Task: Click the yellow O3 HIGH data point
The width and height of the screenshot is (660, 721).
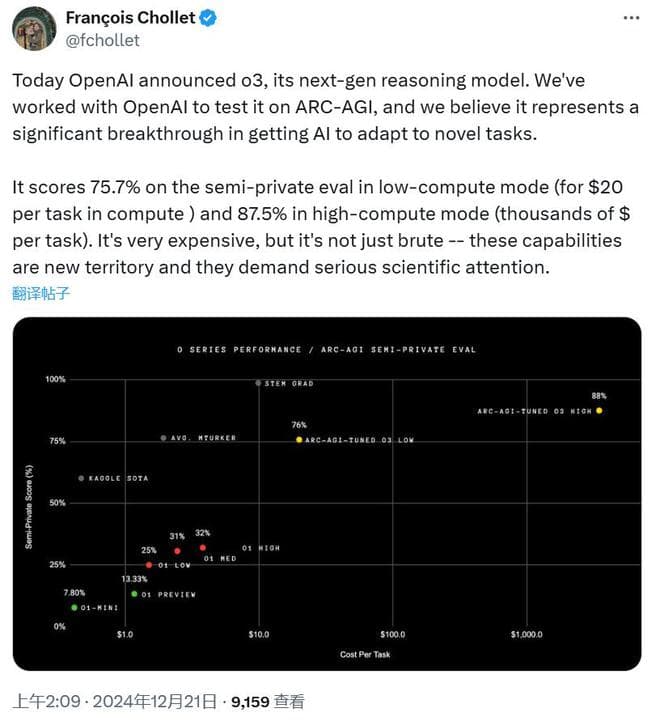Action: click(599, 411)
